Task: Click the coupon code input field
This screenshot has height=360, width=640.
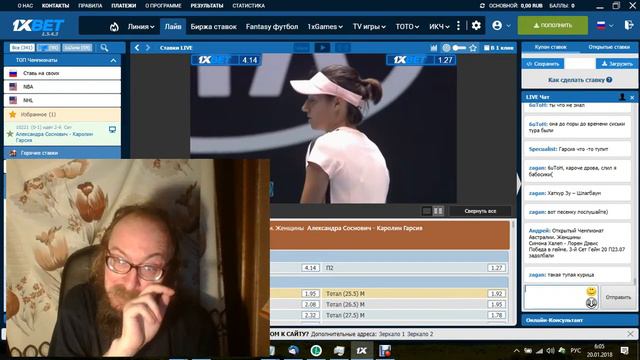Action: click(x=580, y=64)
